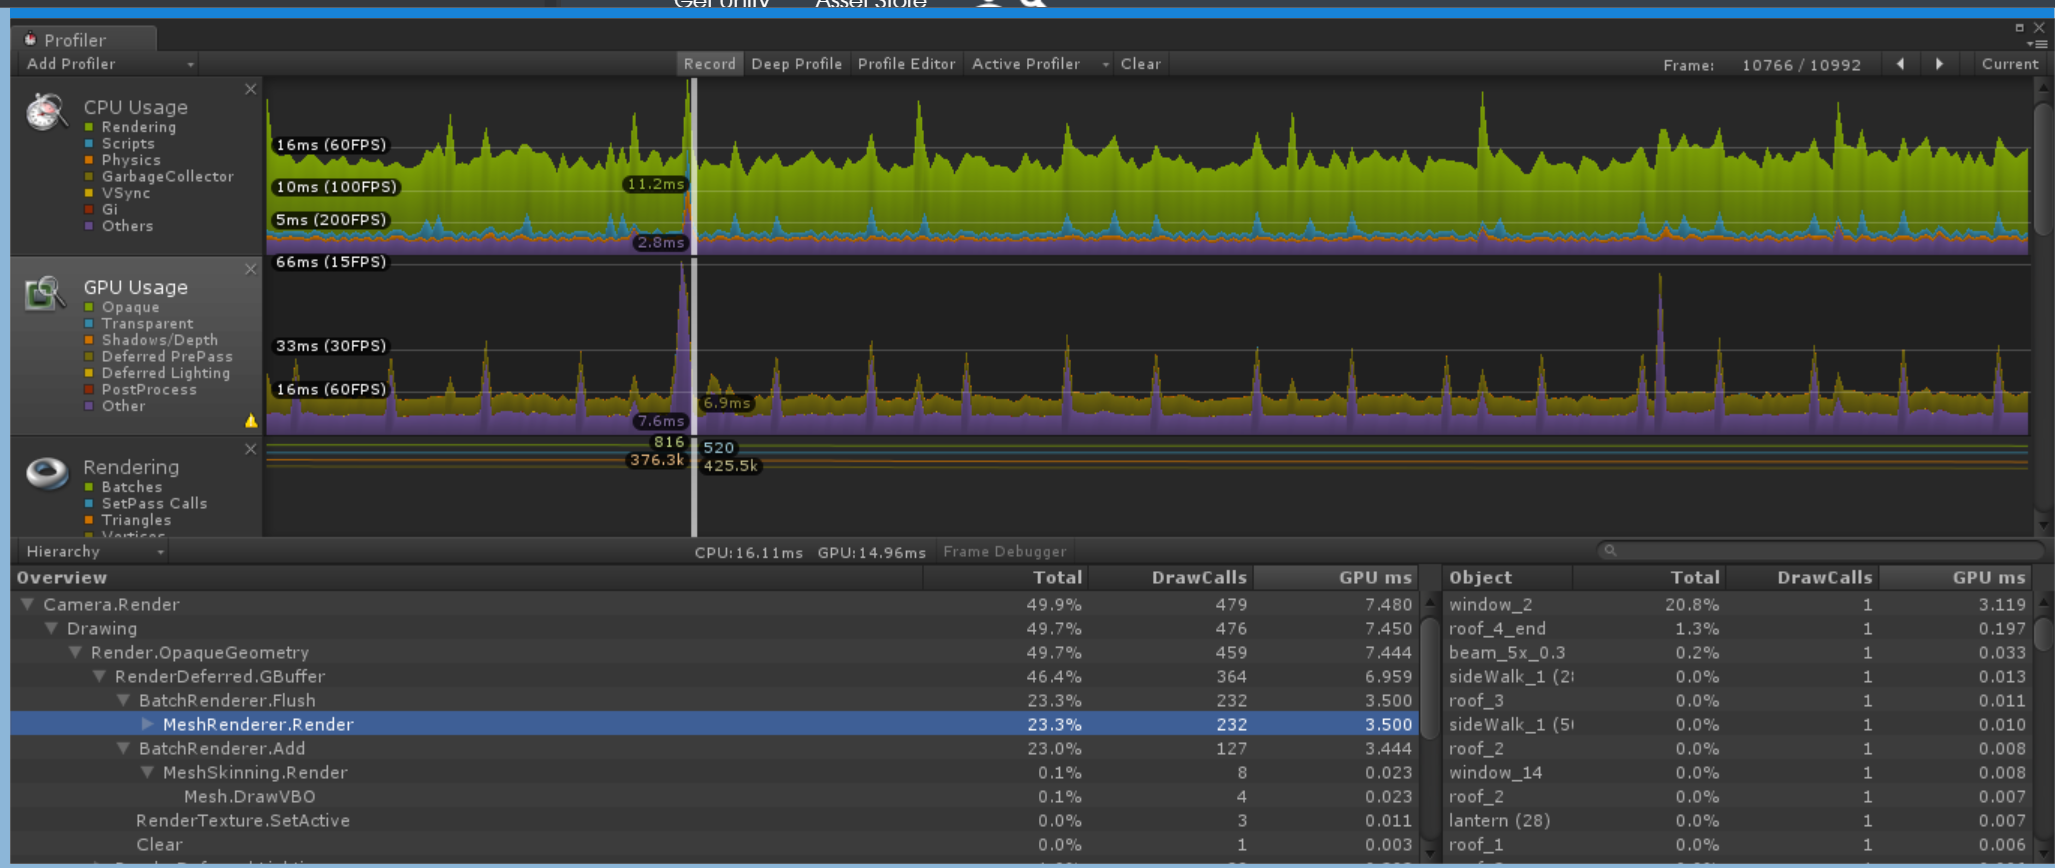Enable Deep Profile mode
This screenshot has width=2055, height=868.
[x=796, y=64]
